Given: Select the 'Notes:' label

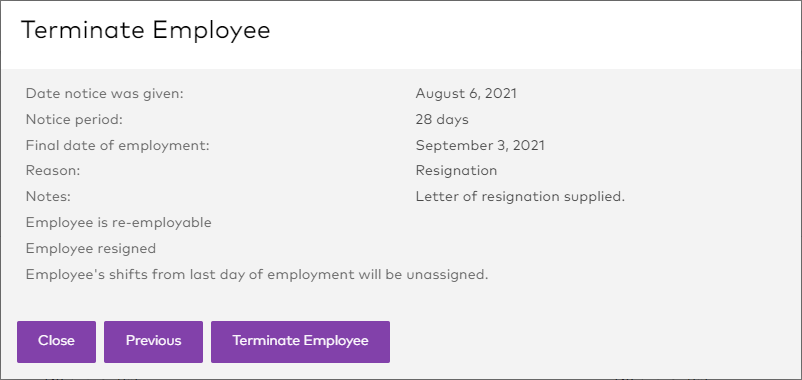Looking at the screenshot, I should coord(48,196).
